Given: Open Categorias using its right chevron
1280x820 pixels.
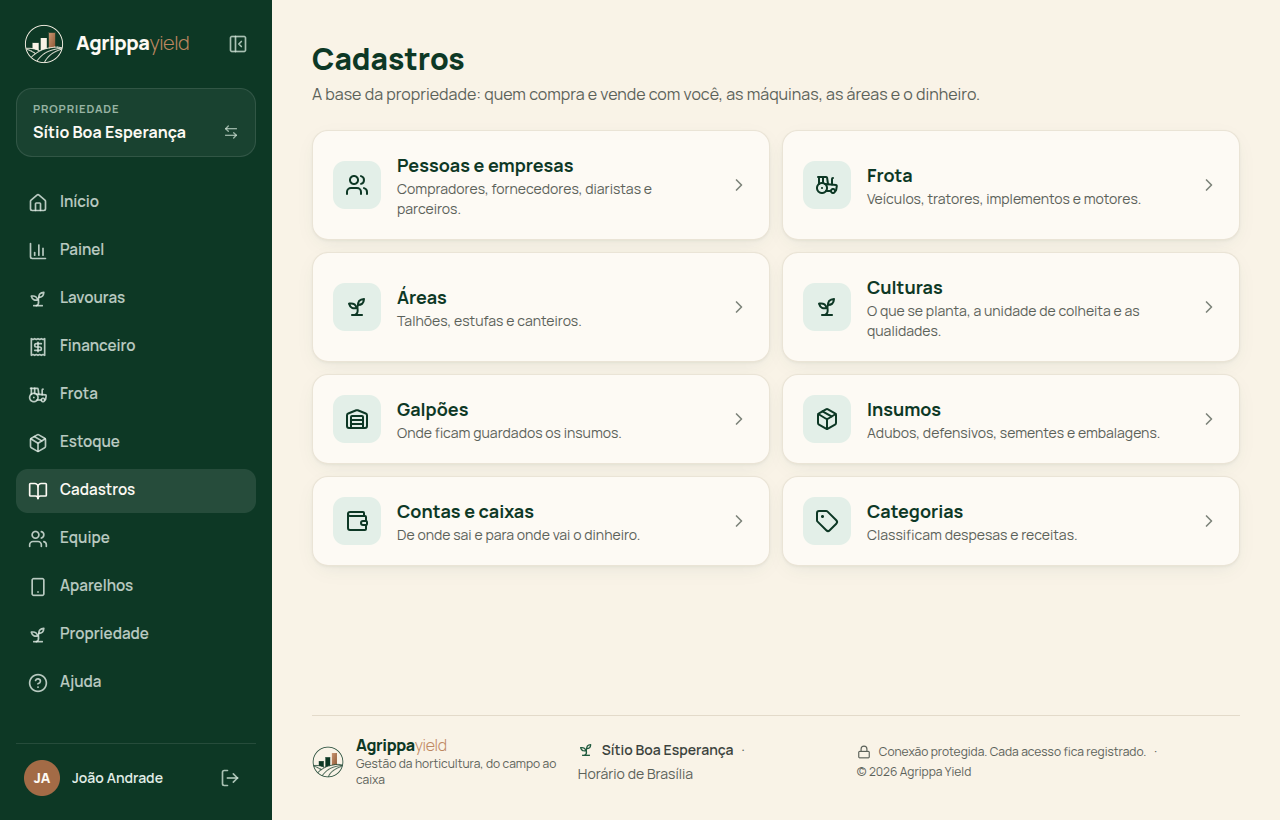Looking at the screenshot, I should tap(1209, 521).
